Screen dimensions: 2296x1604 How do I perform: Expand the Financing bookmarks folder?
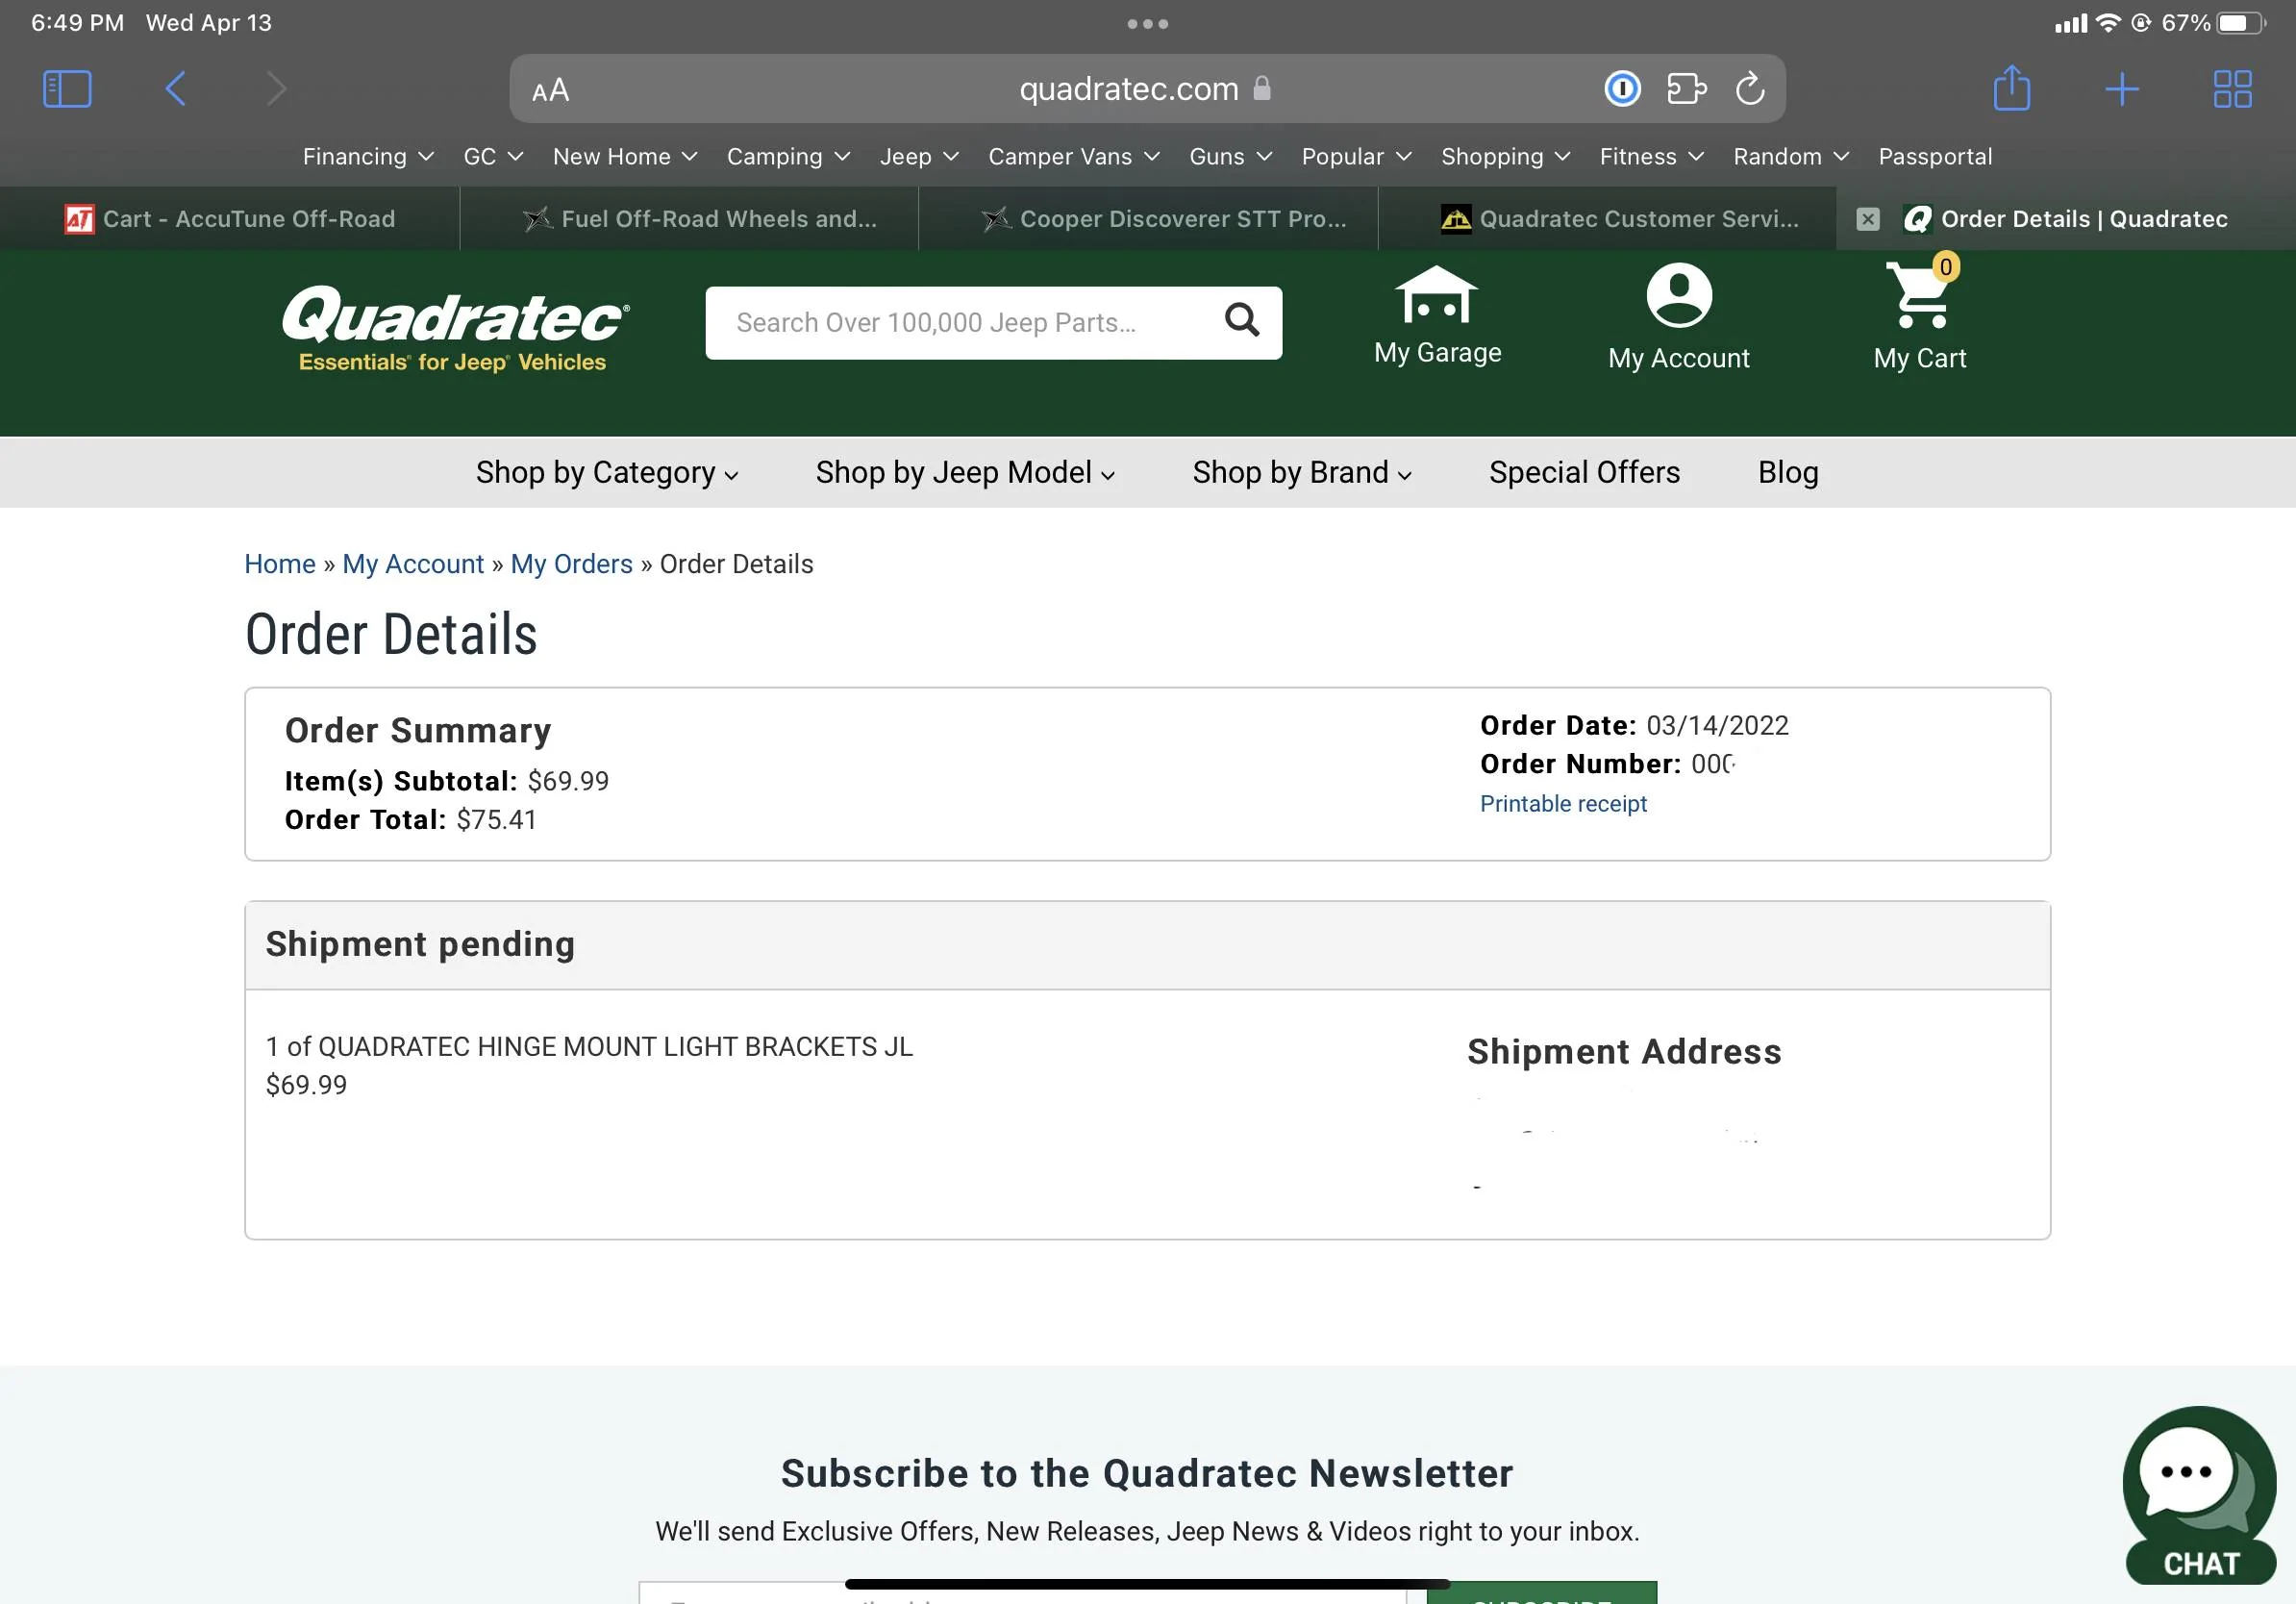368,157
